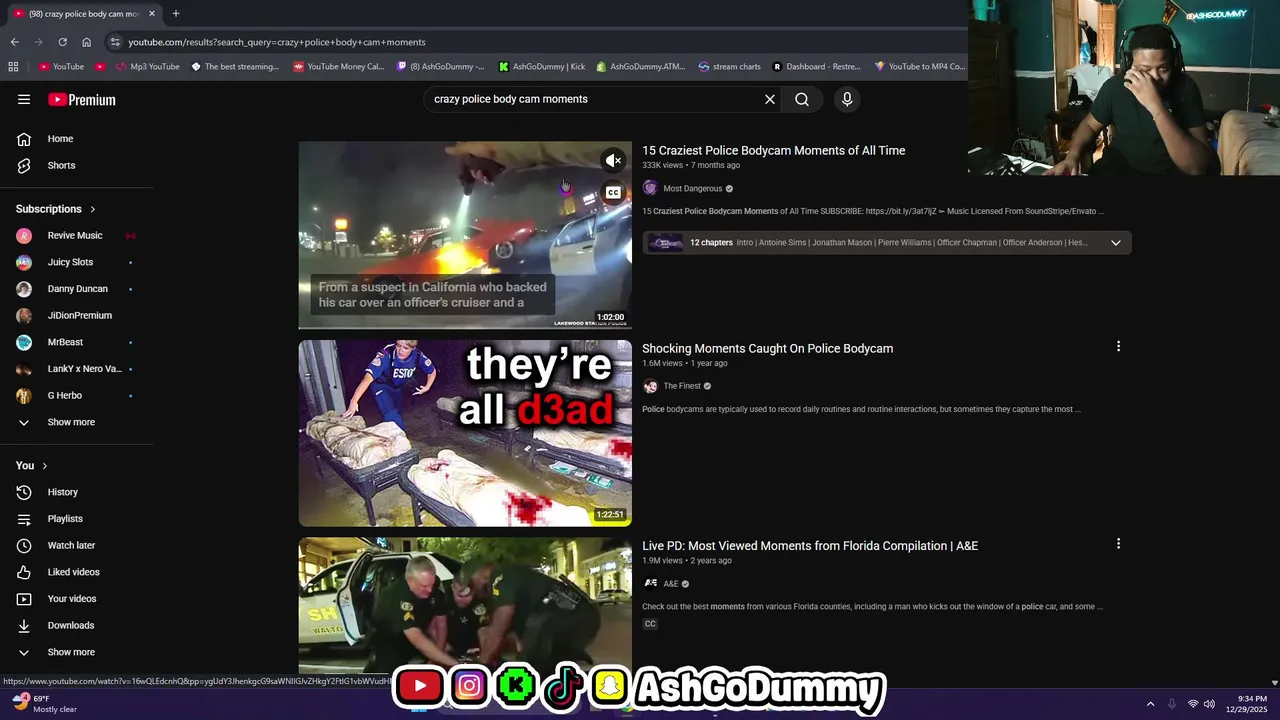
Task: Open the Dashboard - Restre... bookmark
Action: tap(816, 66)
